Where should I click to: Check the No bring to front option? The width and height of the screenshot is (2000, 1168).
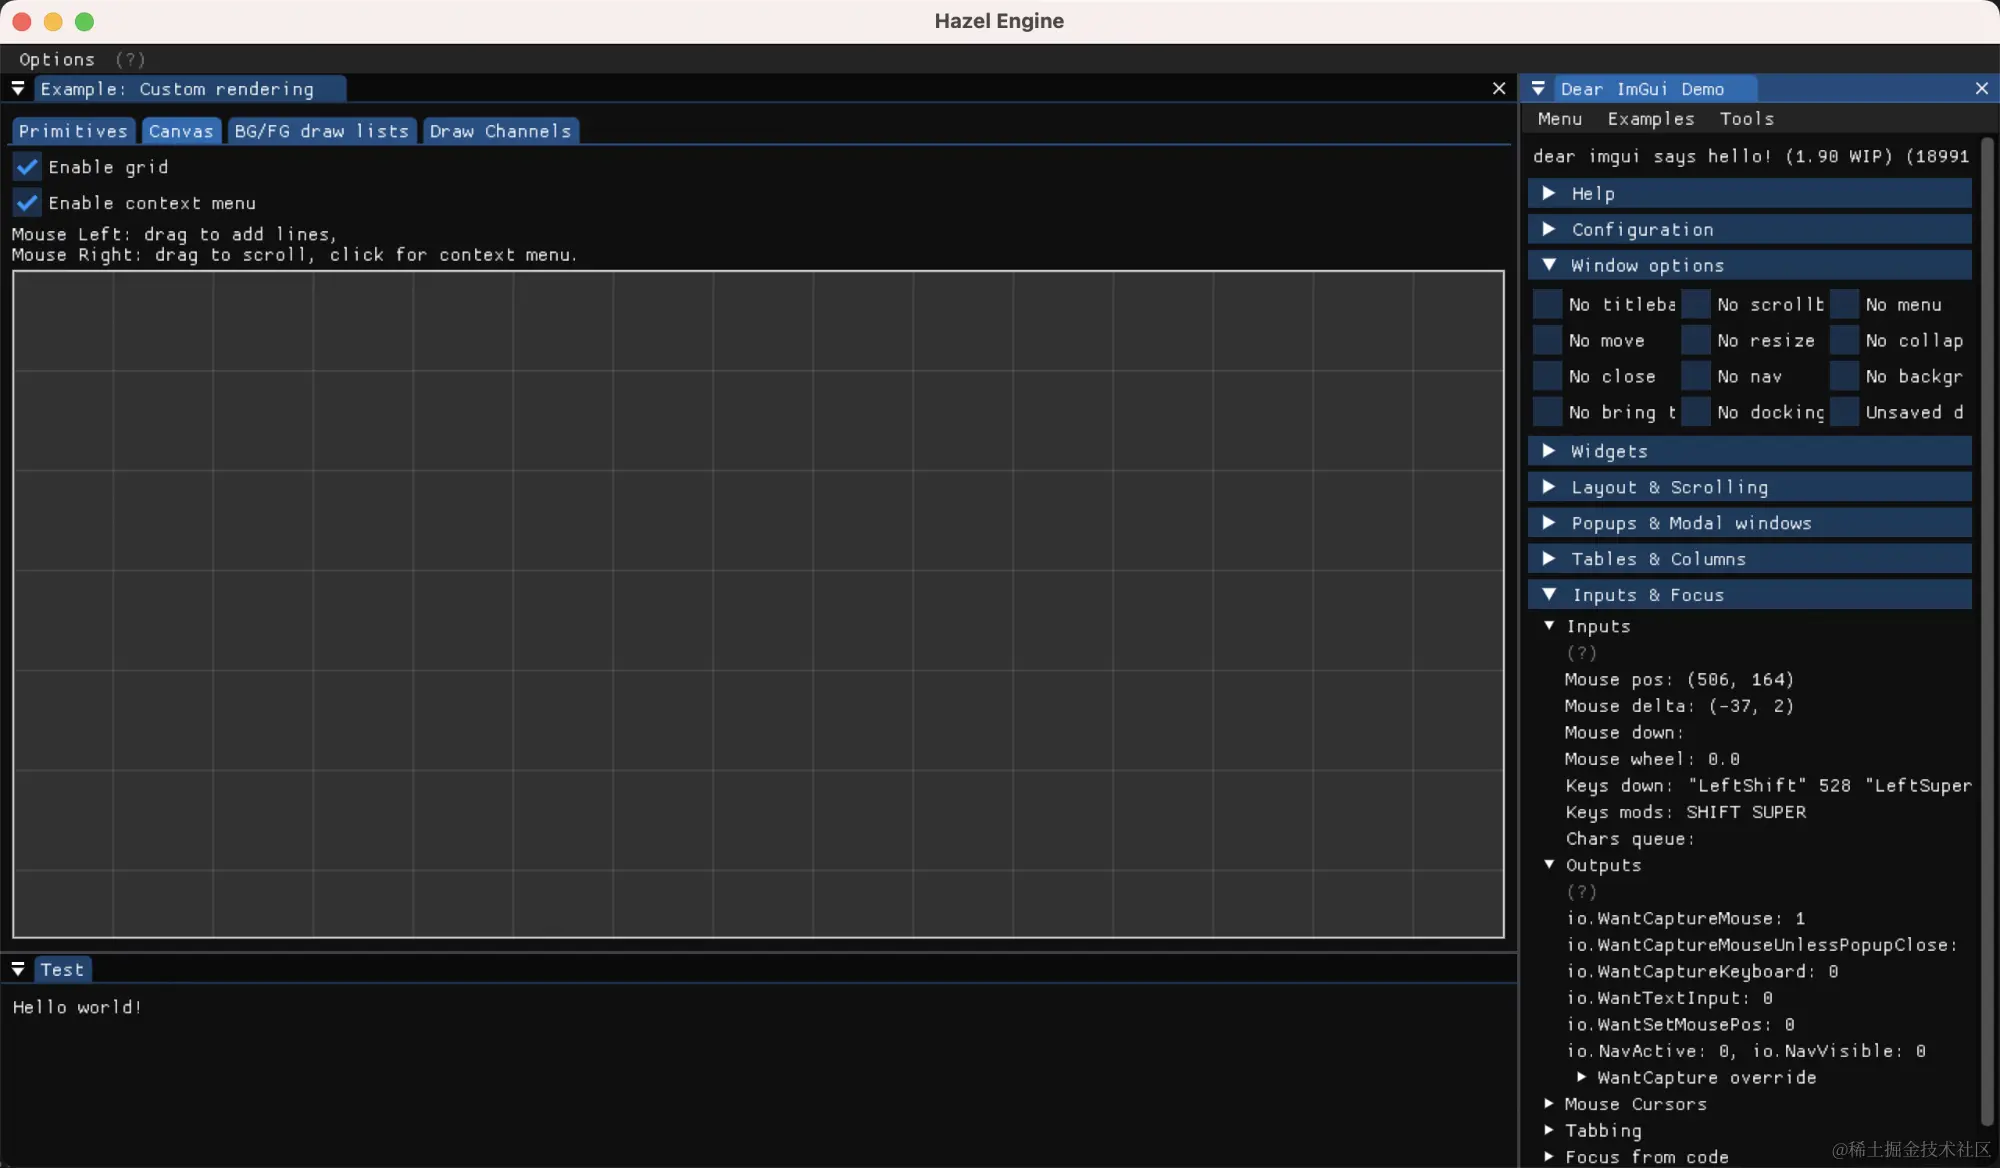tap(1547, 412)
